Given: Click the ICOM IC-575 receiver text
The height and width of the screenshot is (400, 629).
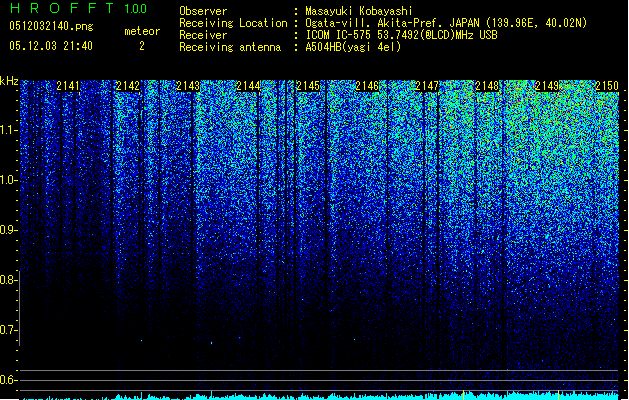Looking at the screenshot, I should (402, 35).
